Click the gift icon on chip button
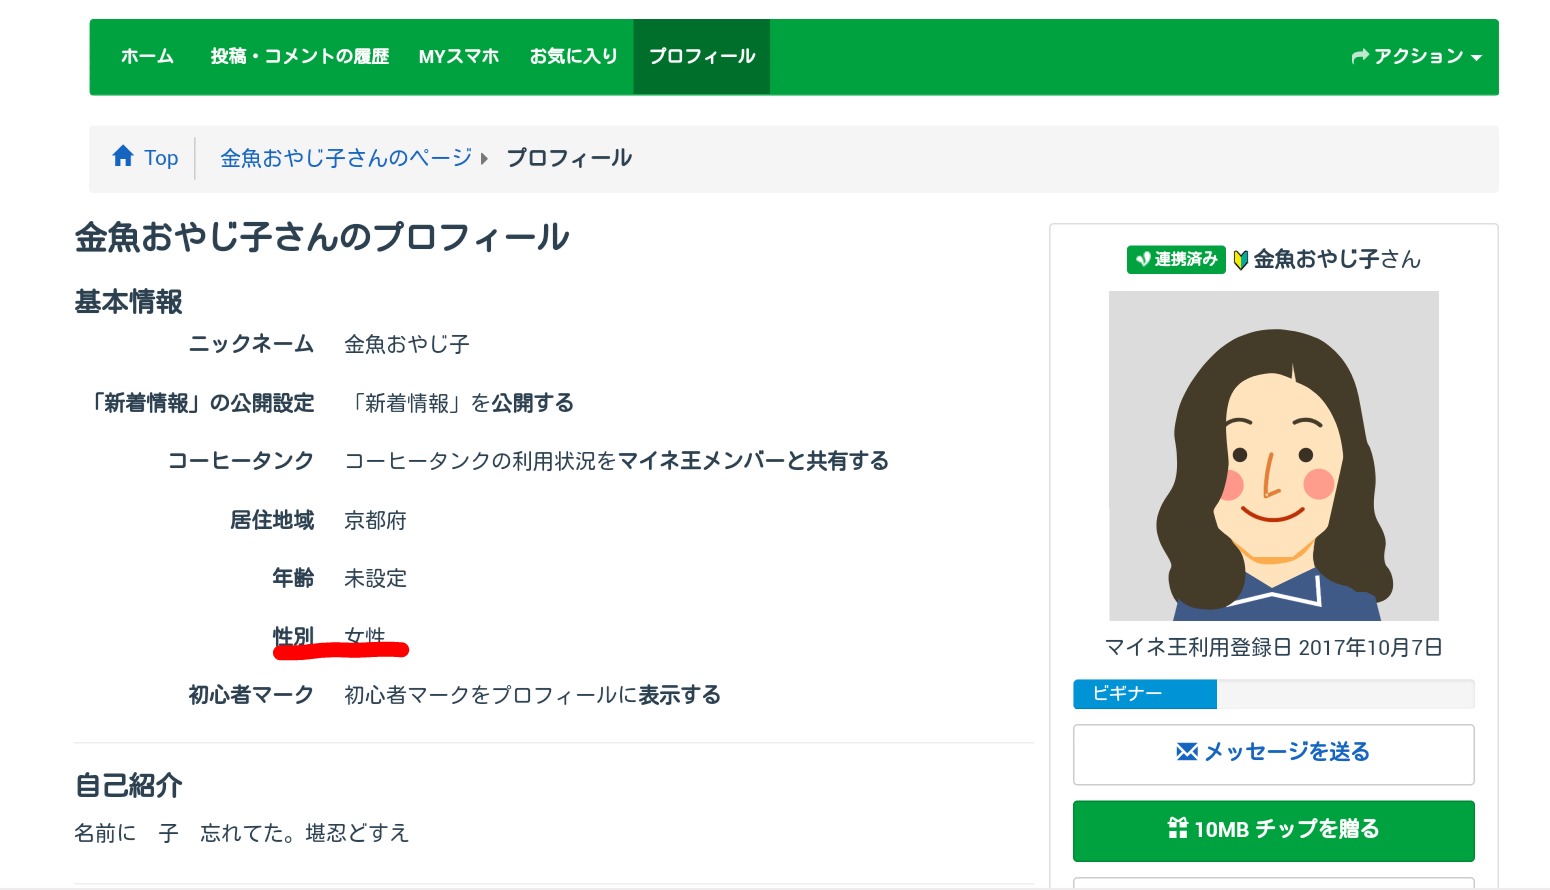Screen dimensions: 1550x890 [x=1178, y=828]
